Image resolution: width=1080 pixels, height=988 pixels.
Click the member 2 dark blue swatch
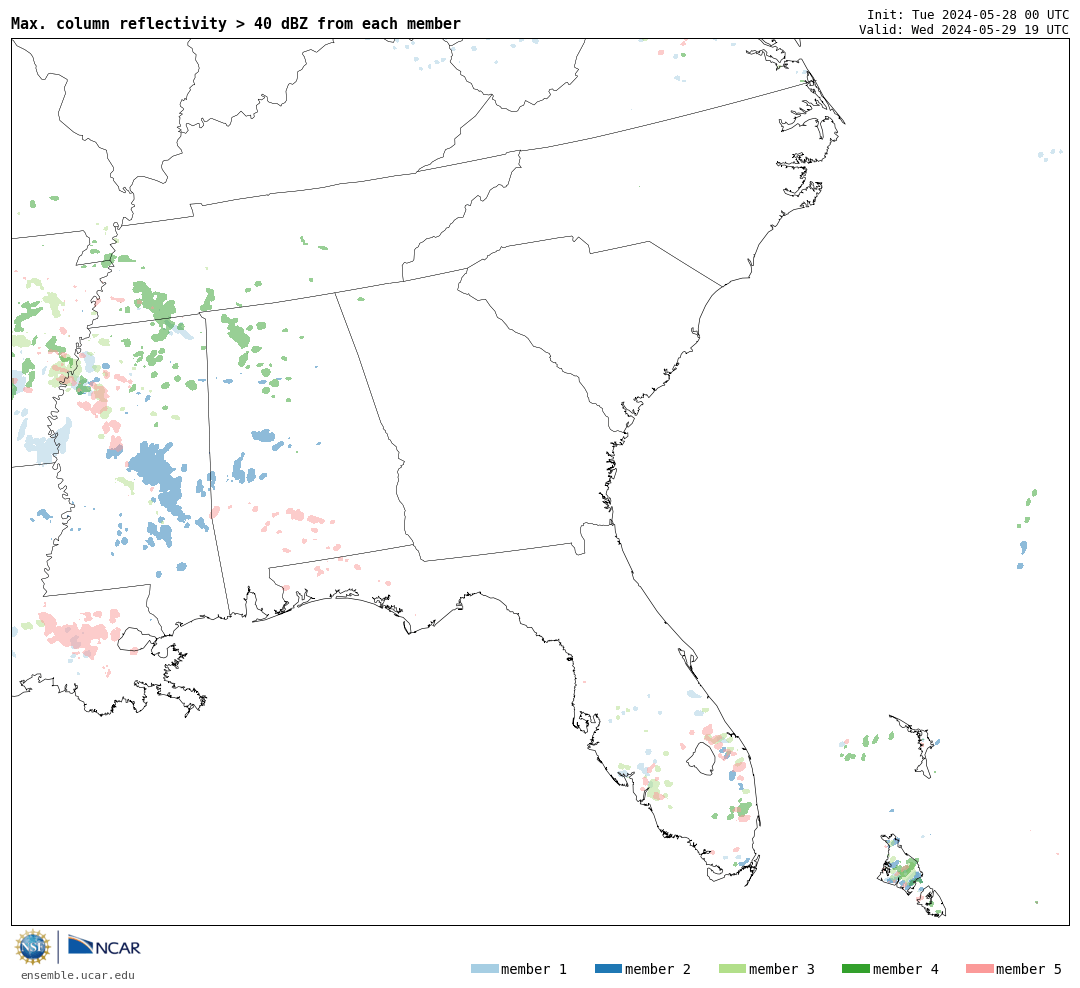608,969
